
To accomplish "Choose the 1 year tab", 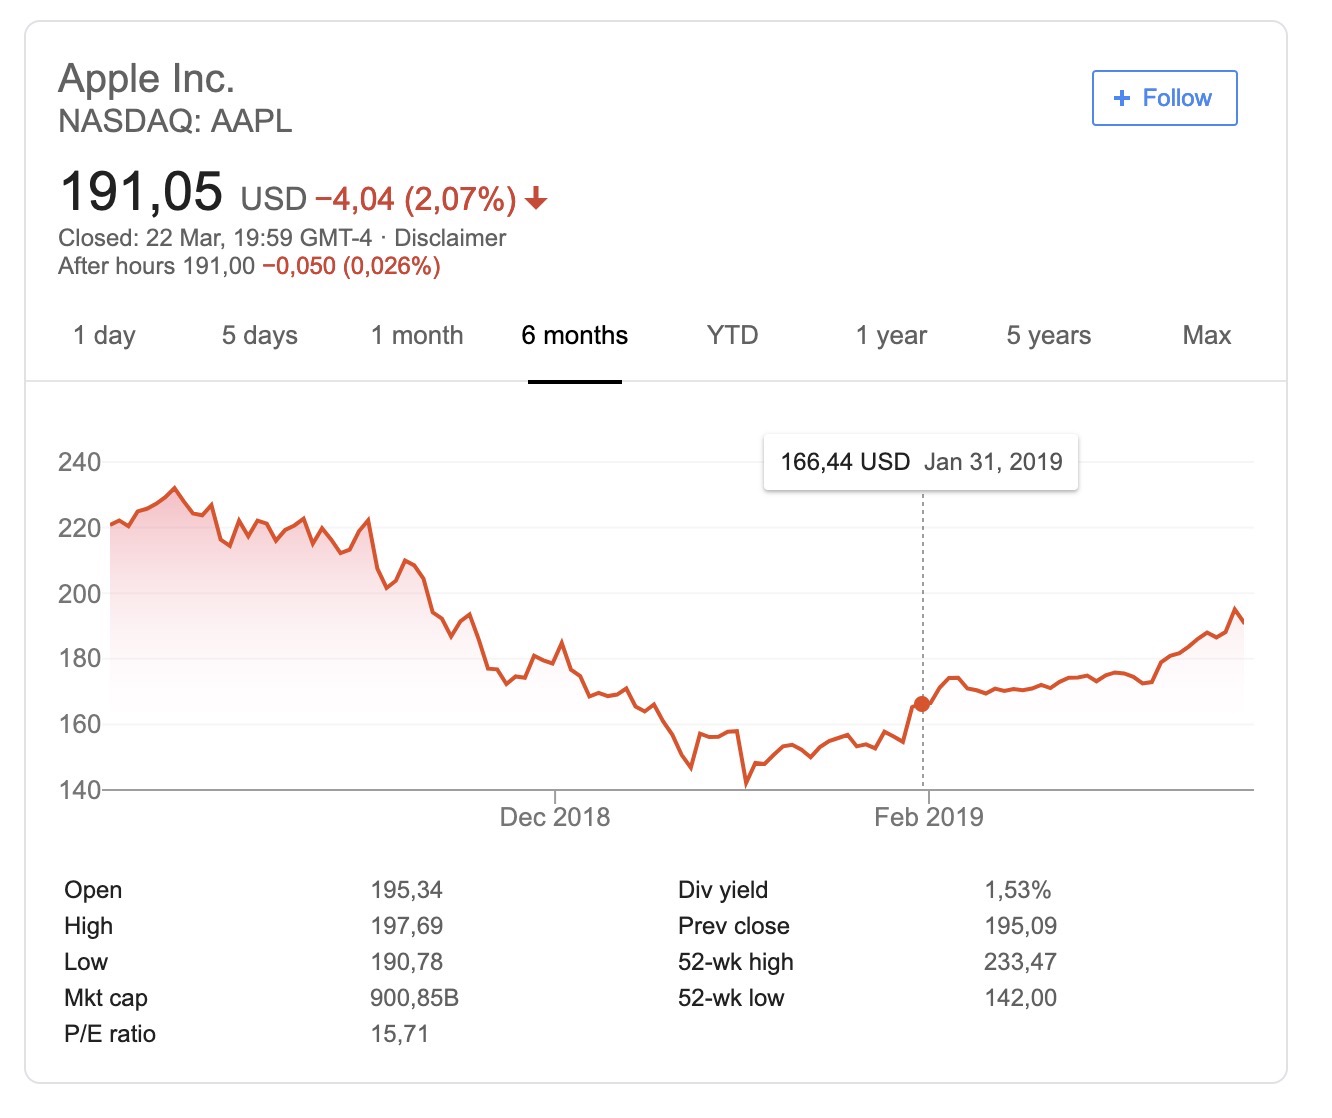I will (x=891, y=336).
